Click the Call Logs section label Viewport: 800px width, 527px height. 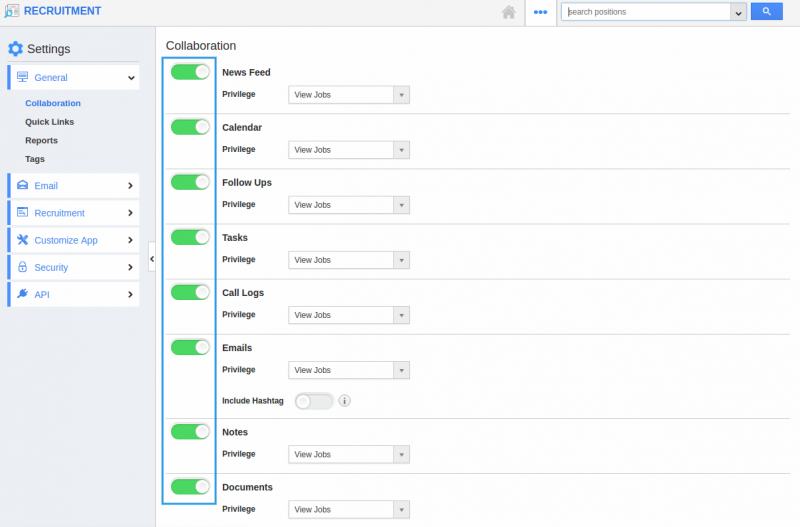coord(243,293)
